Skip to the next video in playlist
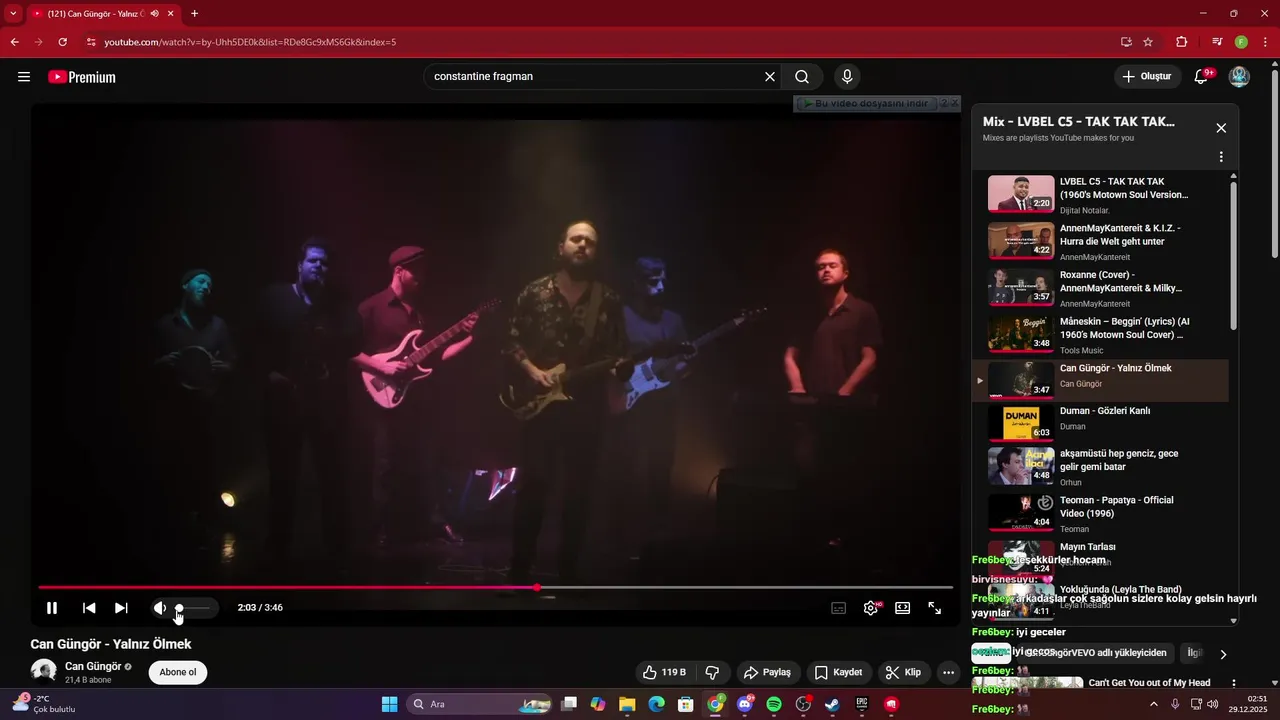Viewport: 1280px width, 720px height. click(x=121, y=608)
